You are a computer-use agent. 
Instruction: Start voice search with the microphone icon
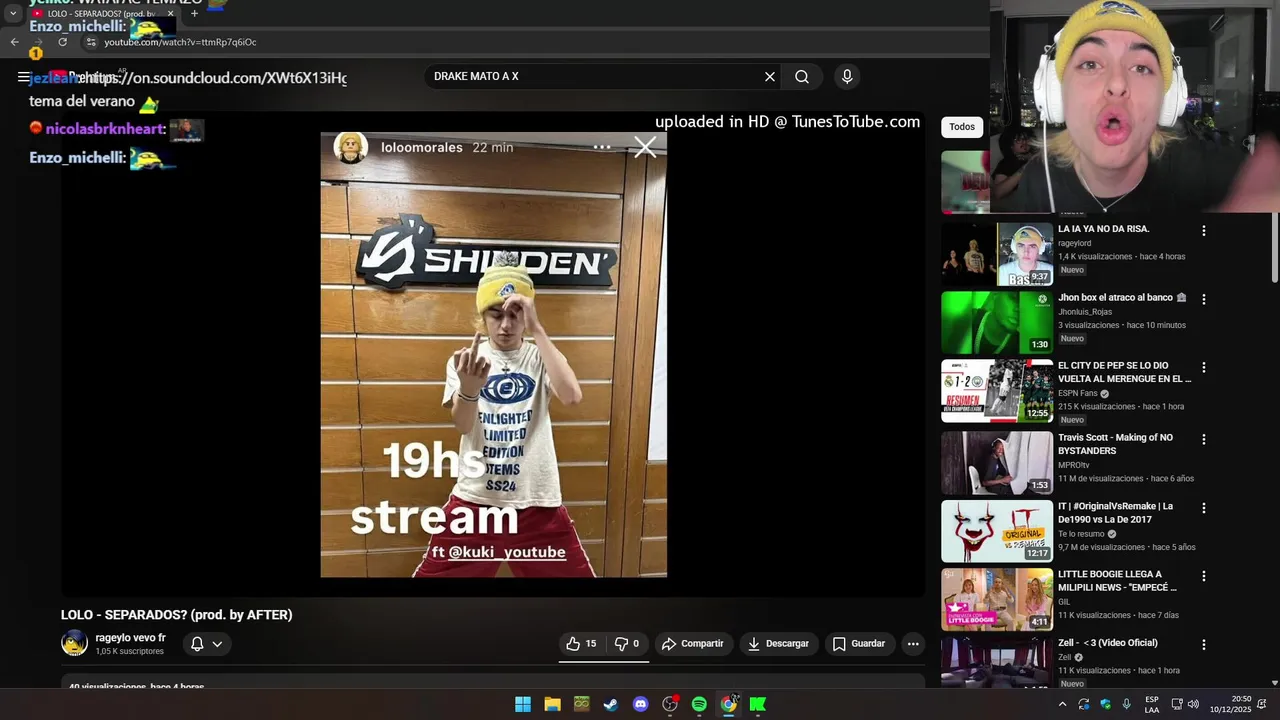point(847,77)
